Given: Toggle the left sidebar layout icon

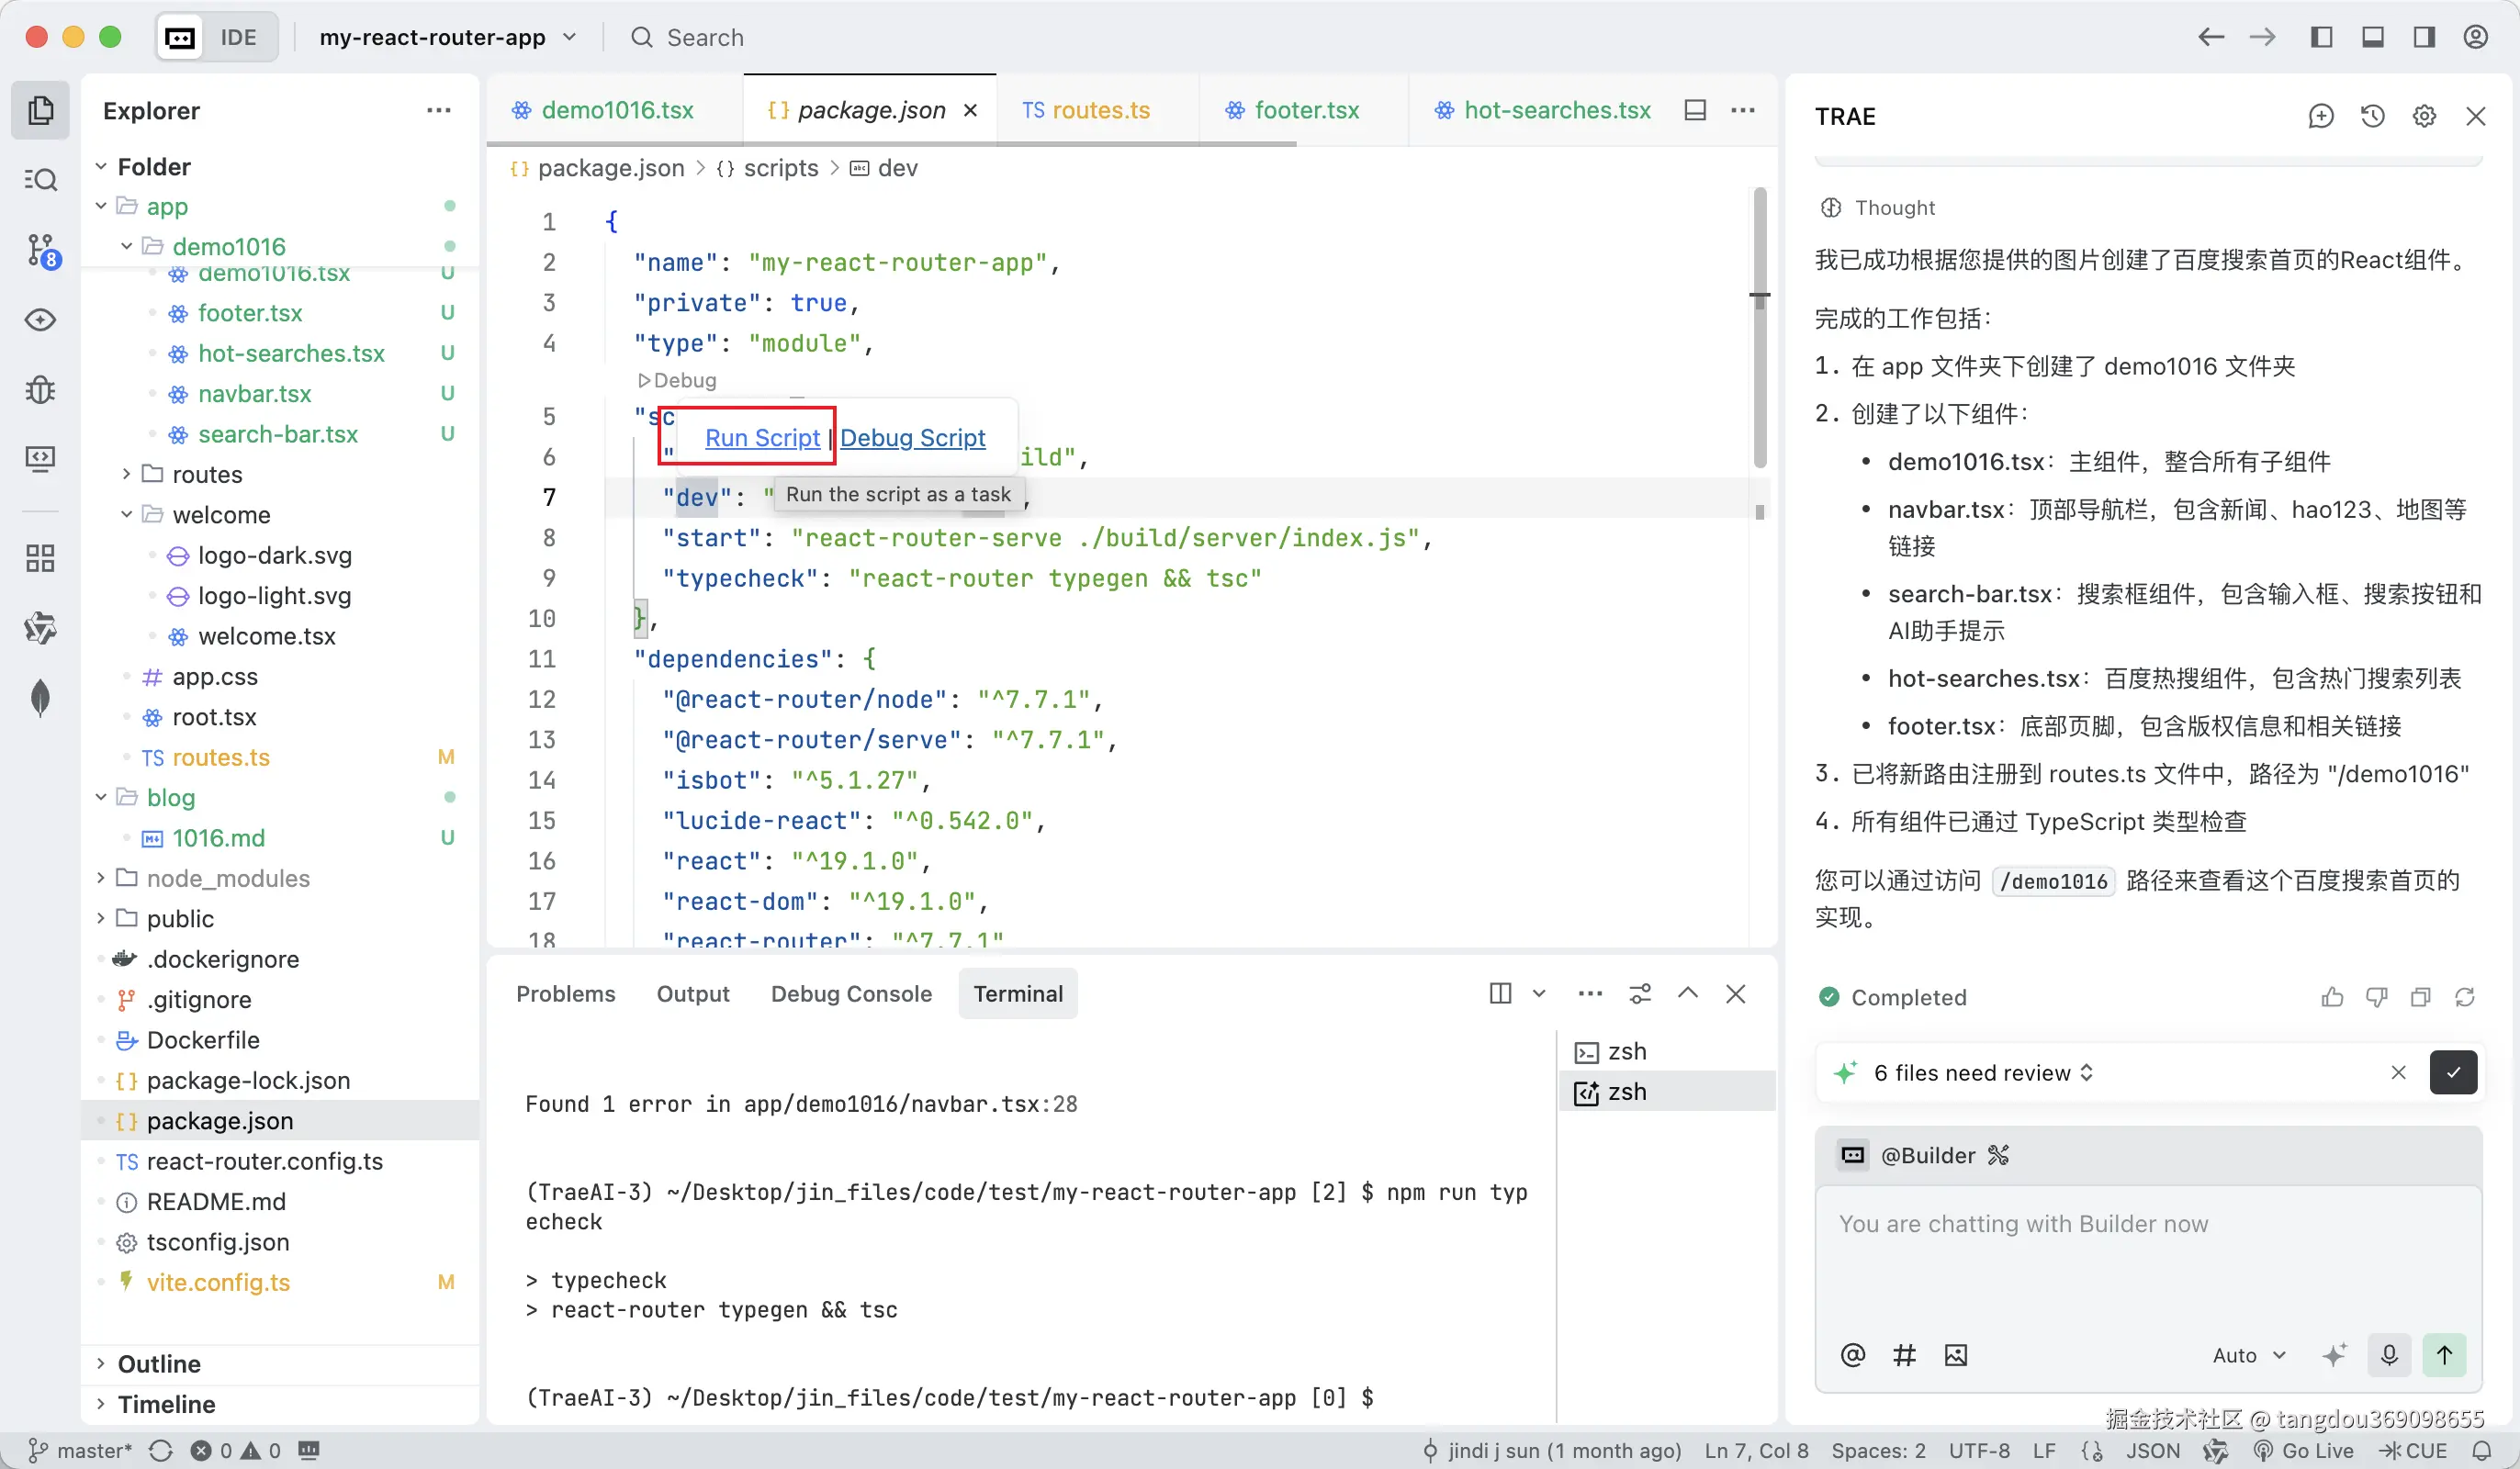Looking at the screenshot, I should tap(2321, 37).
